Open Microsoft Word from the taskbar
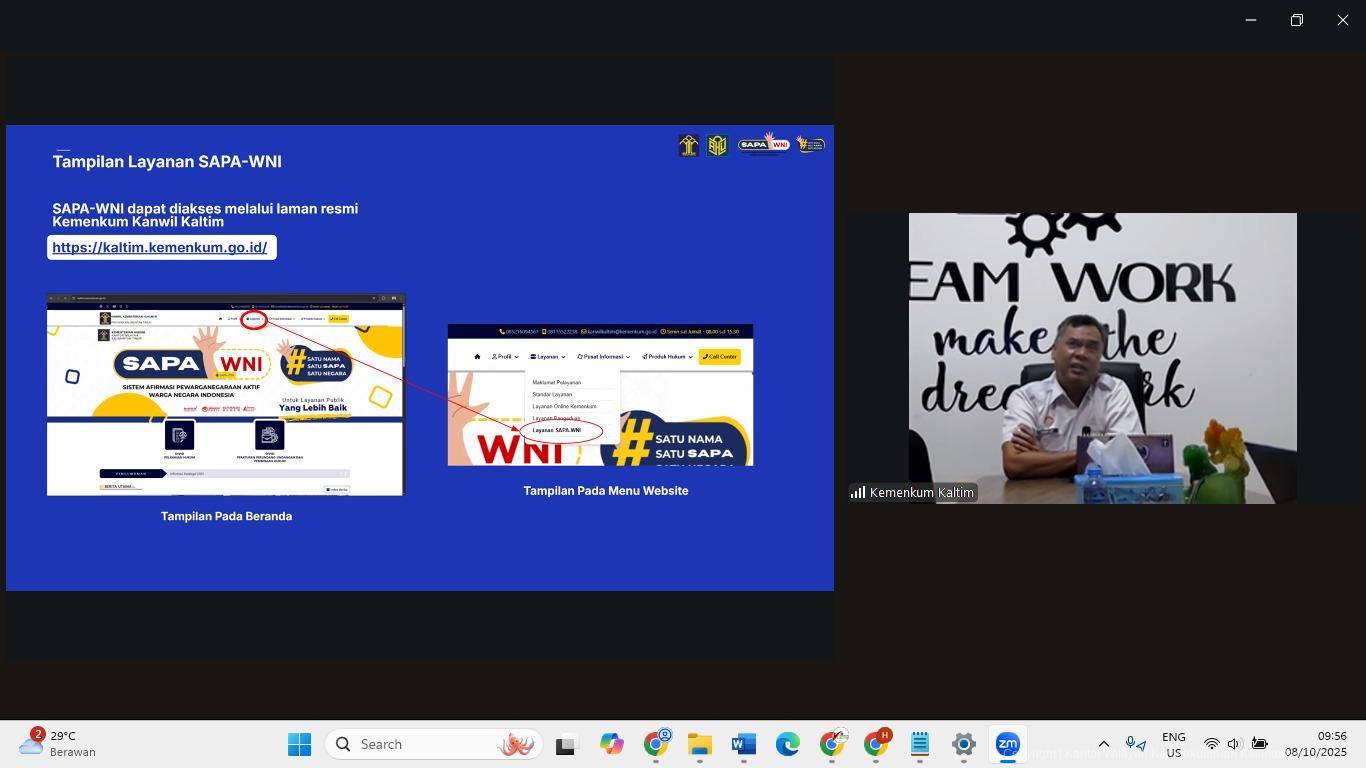Image resolution: width=1366 pixels, height=768 pixels. point(743,745)
